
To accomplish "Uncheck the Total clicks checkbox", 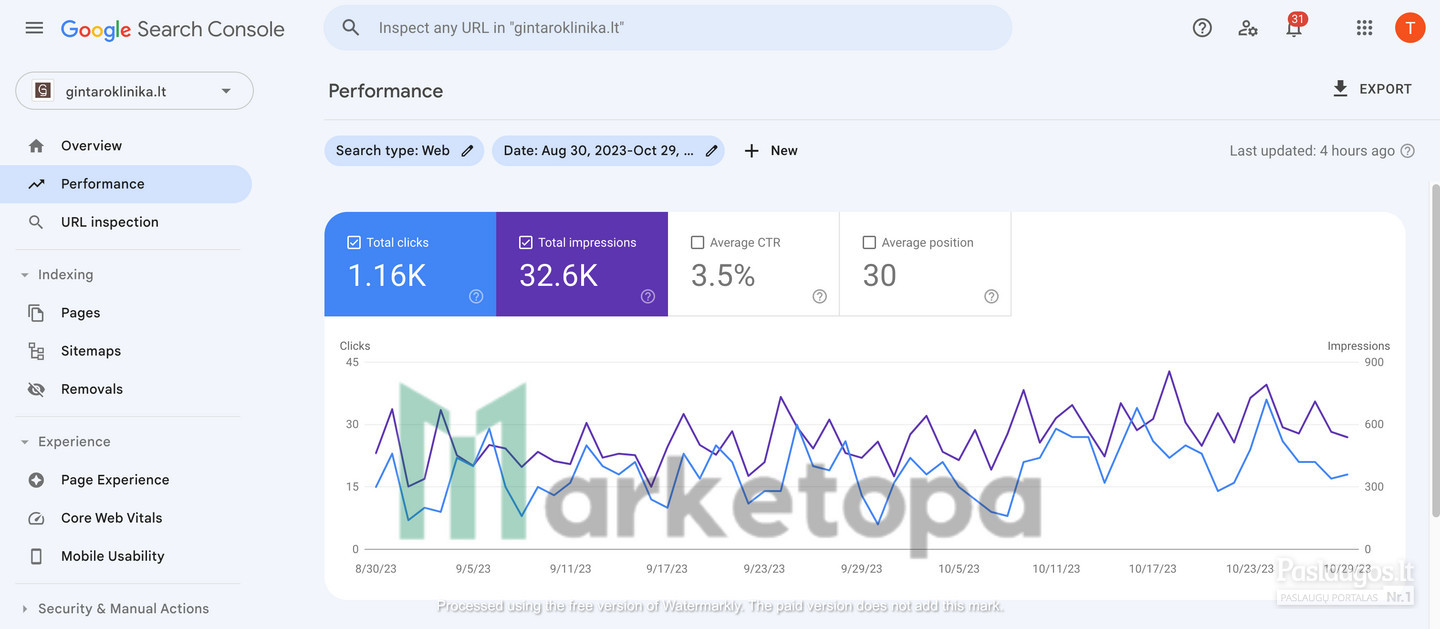I will coord(354,242).
